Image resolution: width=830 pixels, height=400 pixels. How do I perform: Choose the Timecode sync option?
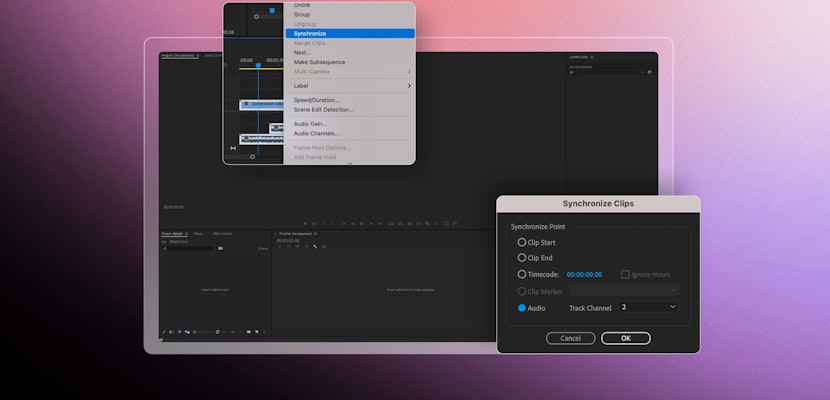pos(522,274)
